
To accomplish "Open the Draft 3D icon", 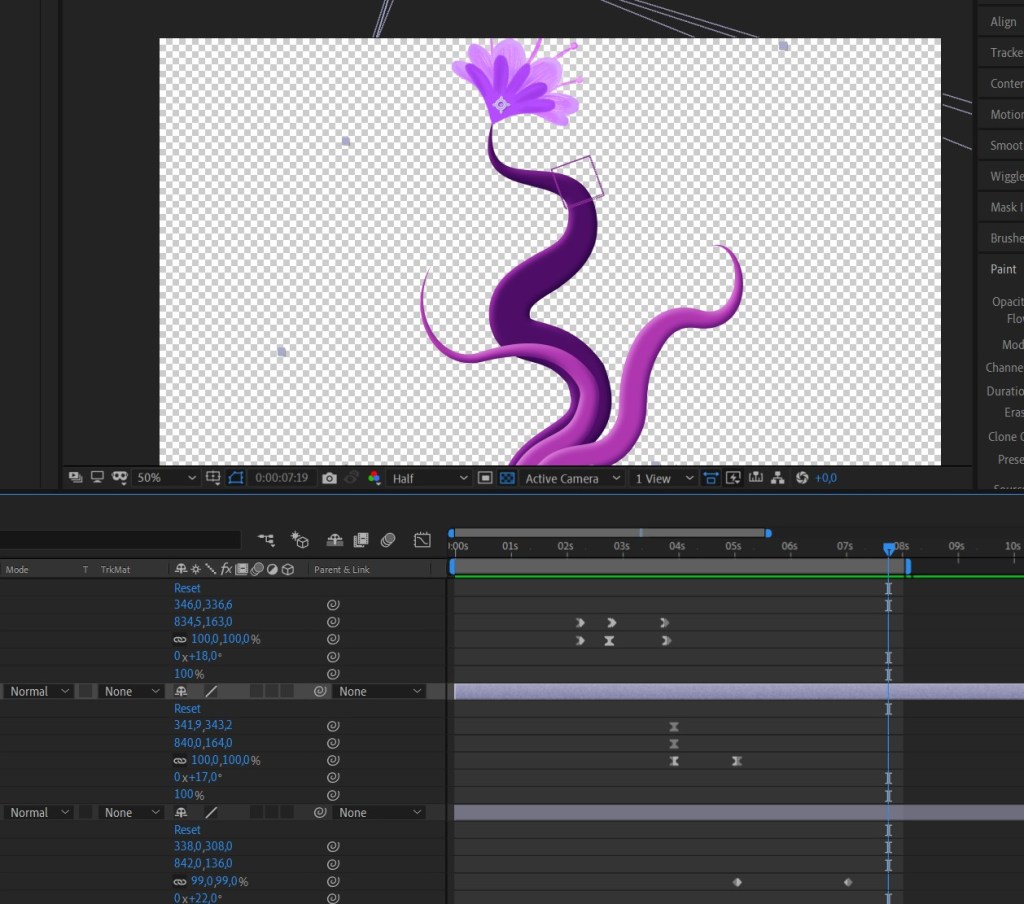I will [300, 540].
